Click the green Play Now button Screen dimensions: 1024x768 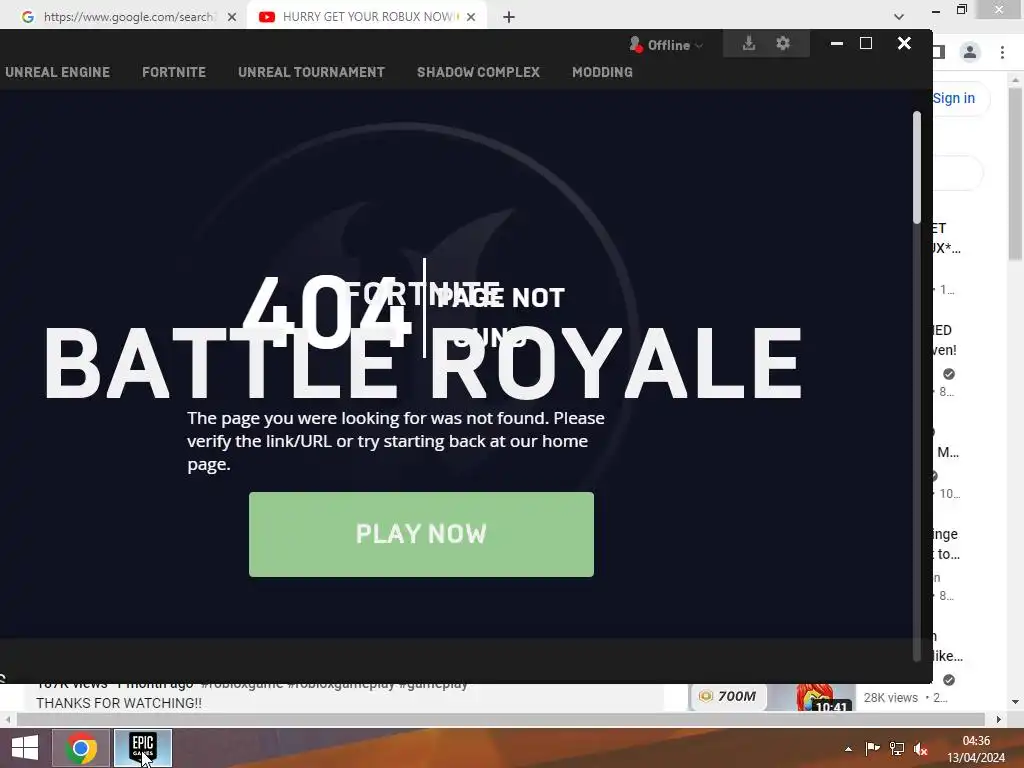click(421, 534)
